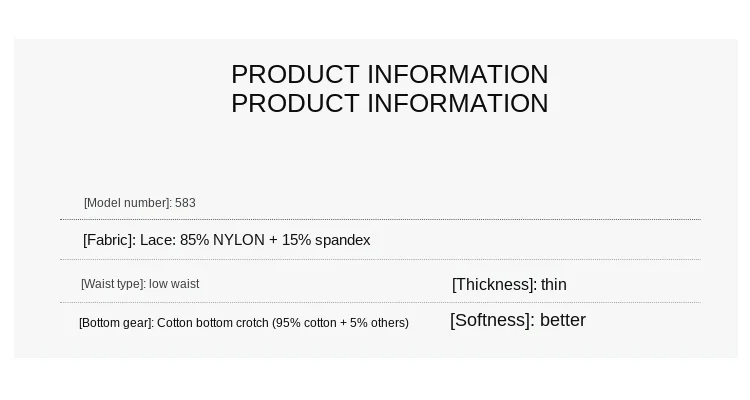Screen dimensions: 750x400
Task: Click the second PRODUCT INFORMATION heading line
Action: [389, 103]
